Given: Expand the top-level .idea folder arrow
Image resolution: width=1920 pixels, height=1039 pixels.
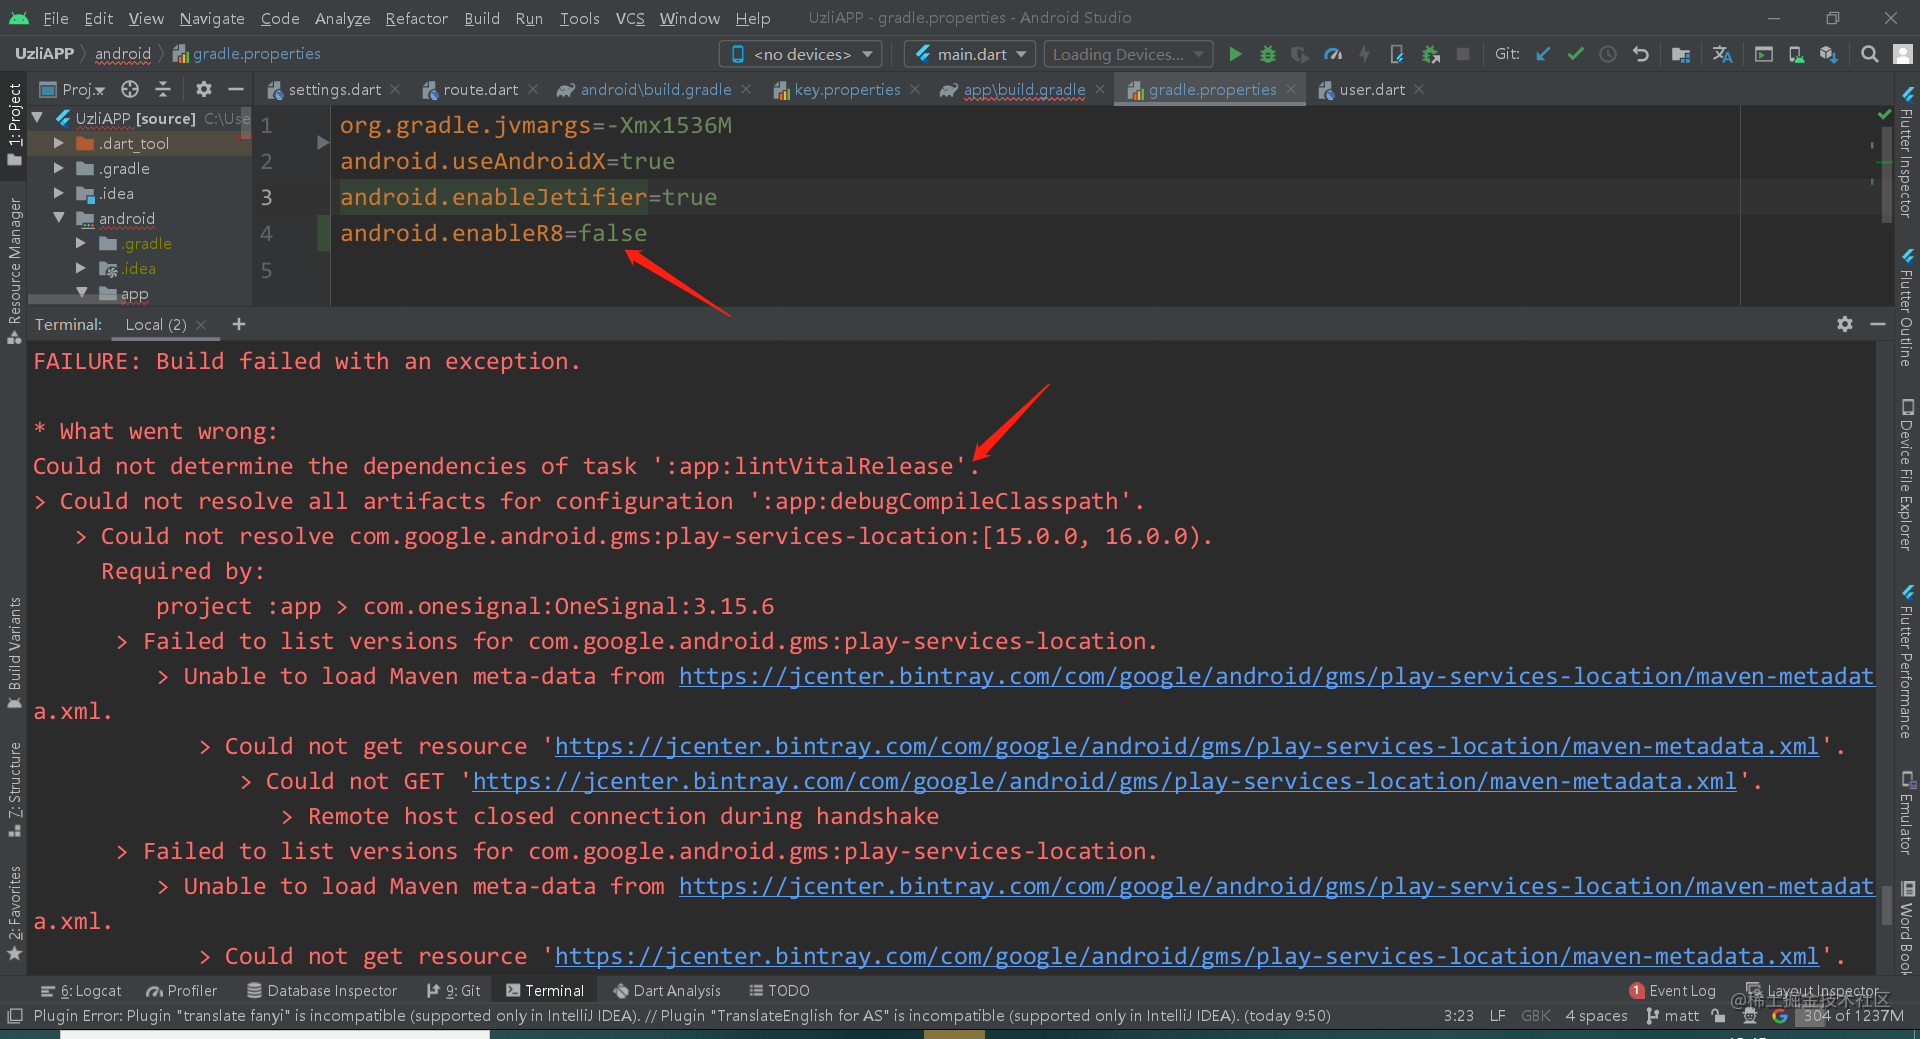Looking at the screenshot, I should [59, 193].
